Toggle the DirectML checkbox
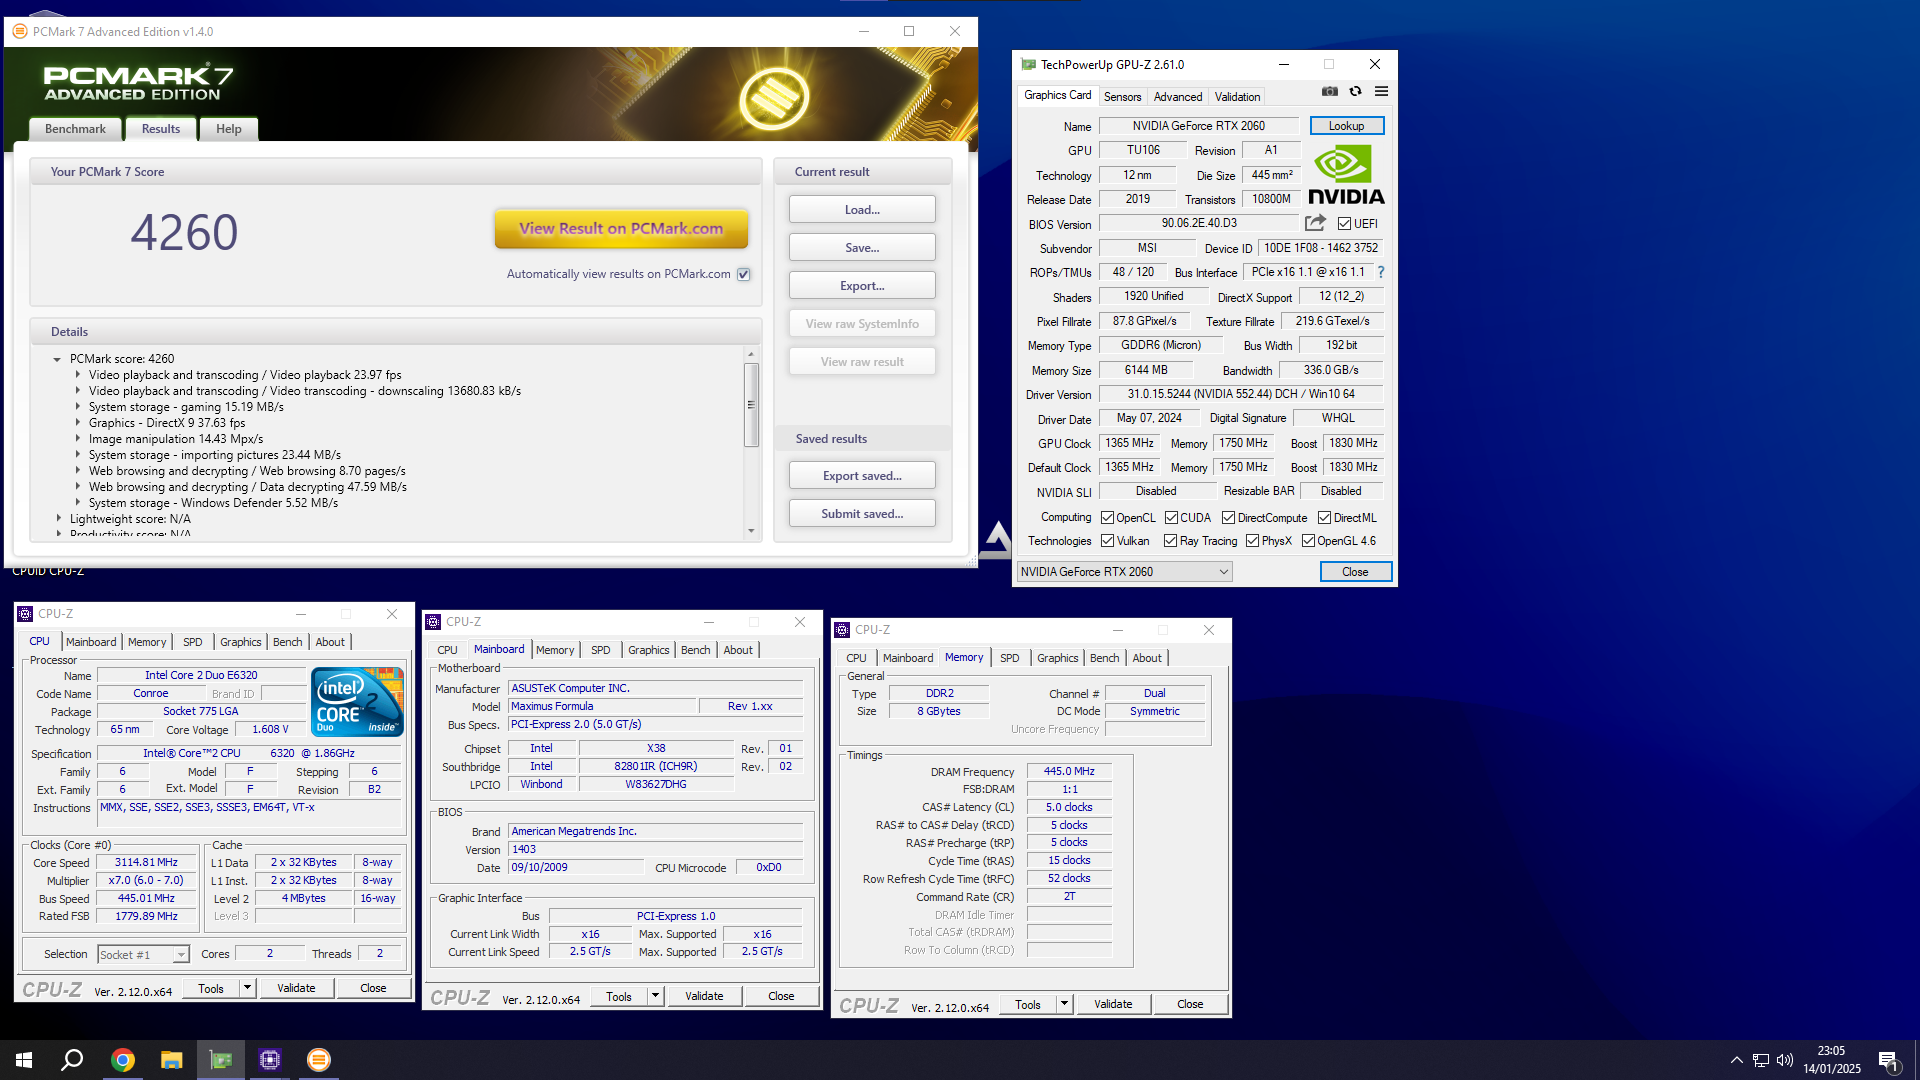 pos(1324,518)
